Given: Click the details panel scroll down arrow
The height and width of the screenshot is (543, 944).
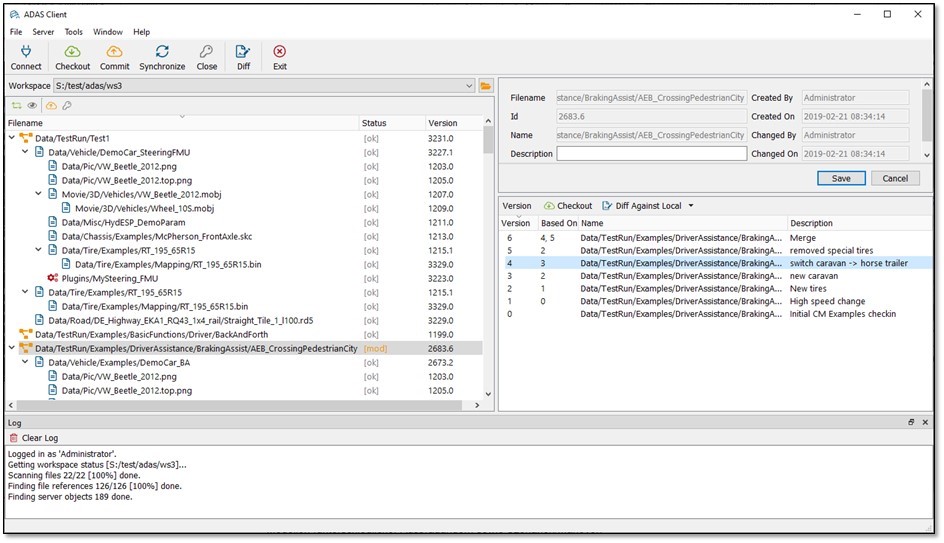Looking at the screenshot, I should pyautogui.click(x=927, y=155).
